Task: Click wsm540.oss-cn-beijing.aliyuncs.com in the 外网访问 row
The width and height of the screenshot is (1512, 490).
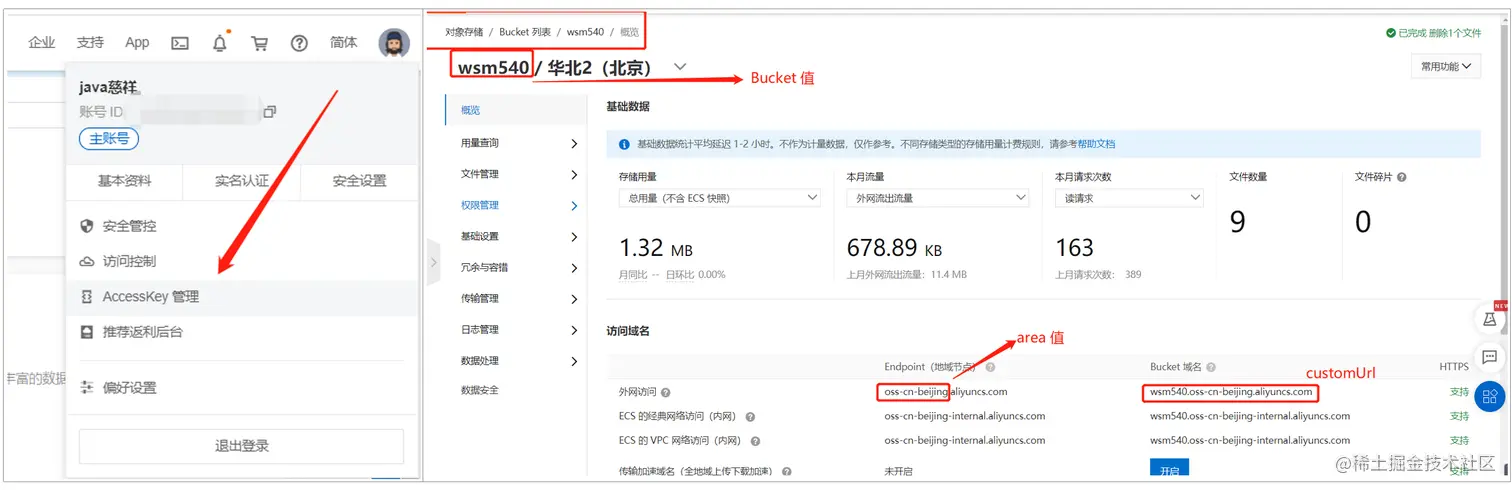Action: pyautogui.click(x=1230, y=392)
